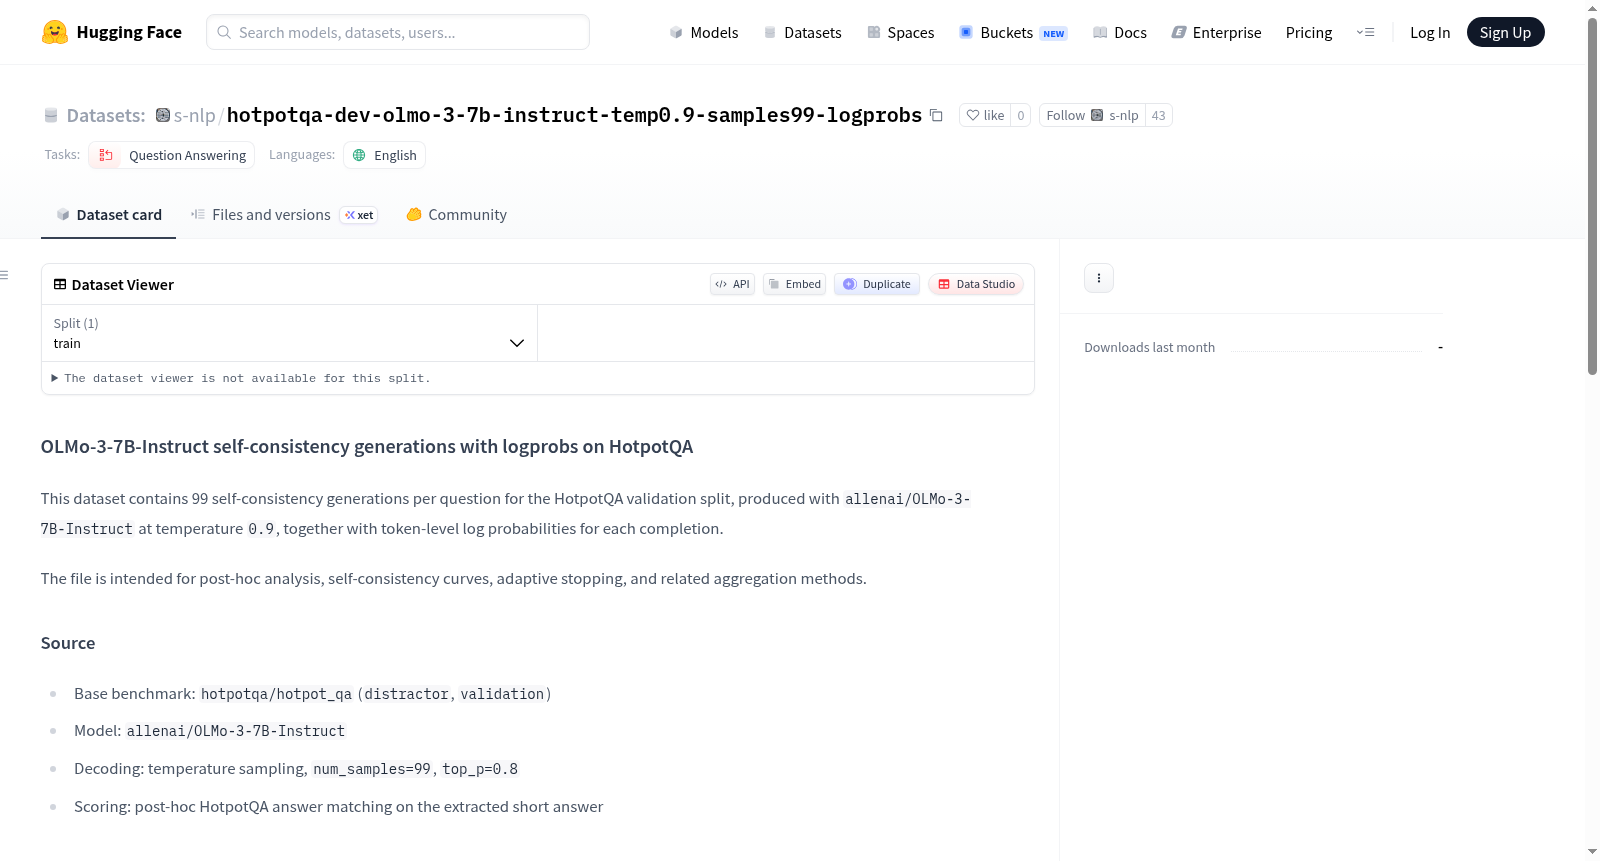Click the Duplicate button
The height and width of the screenshot is (861, 1600).
click(x=877, y=284)
